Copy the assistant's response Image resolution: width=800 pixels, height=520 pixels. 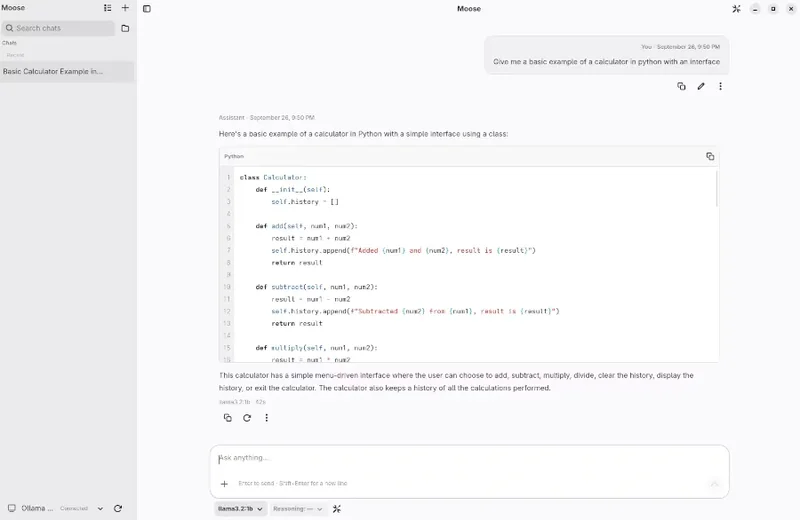tap(228, 418)
